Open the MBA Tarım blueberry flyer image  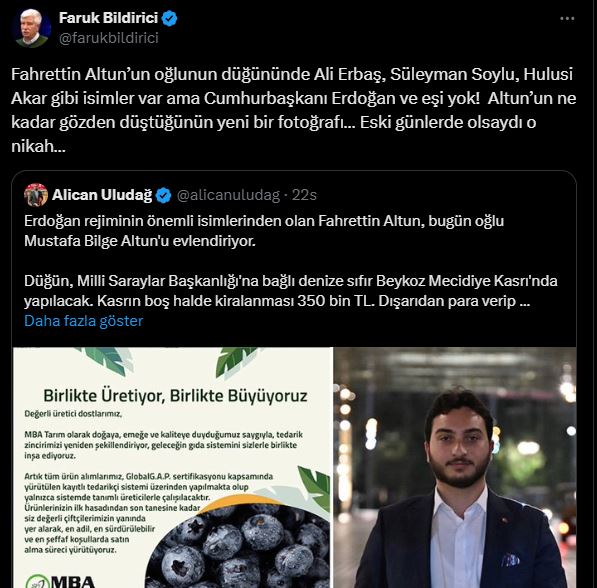click(x=173, y=467)
